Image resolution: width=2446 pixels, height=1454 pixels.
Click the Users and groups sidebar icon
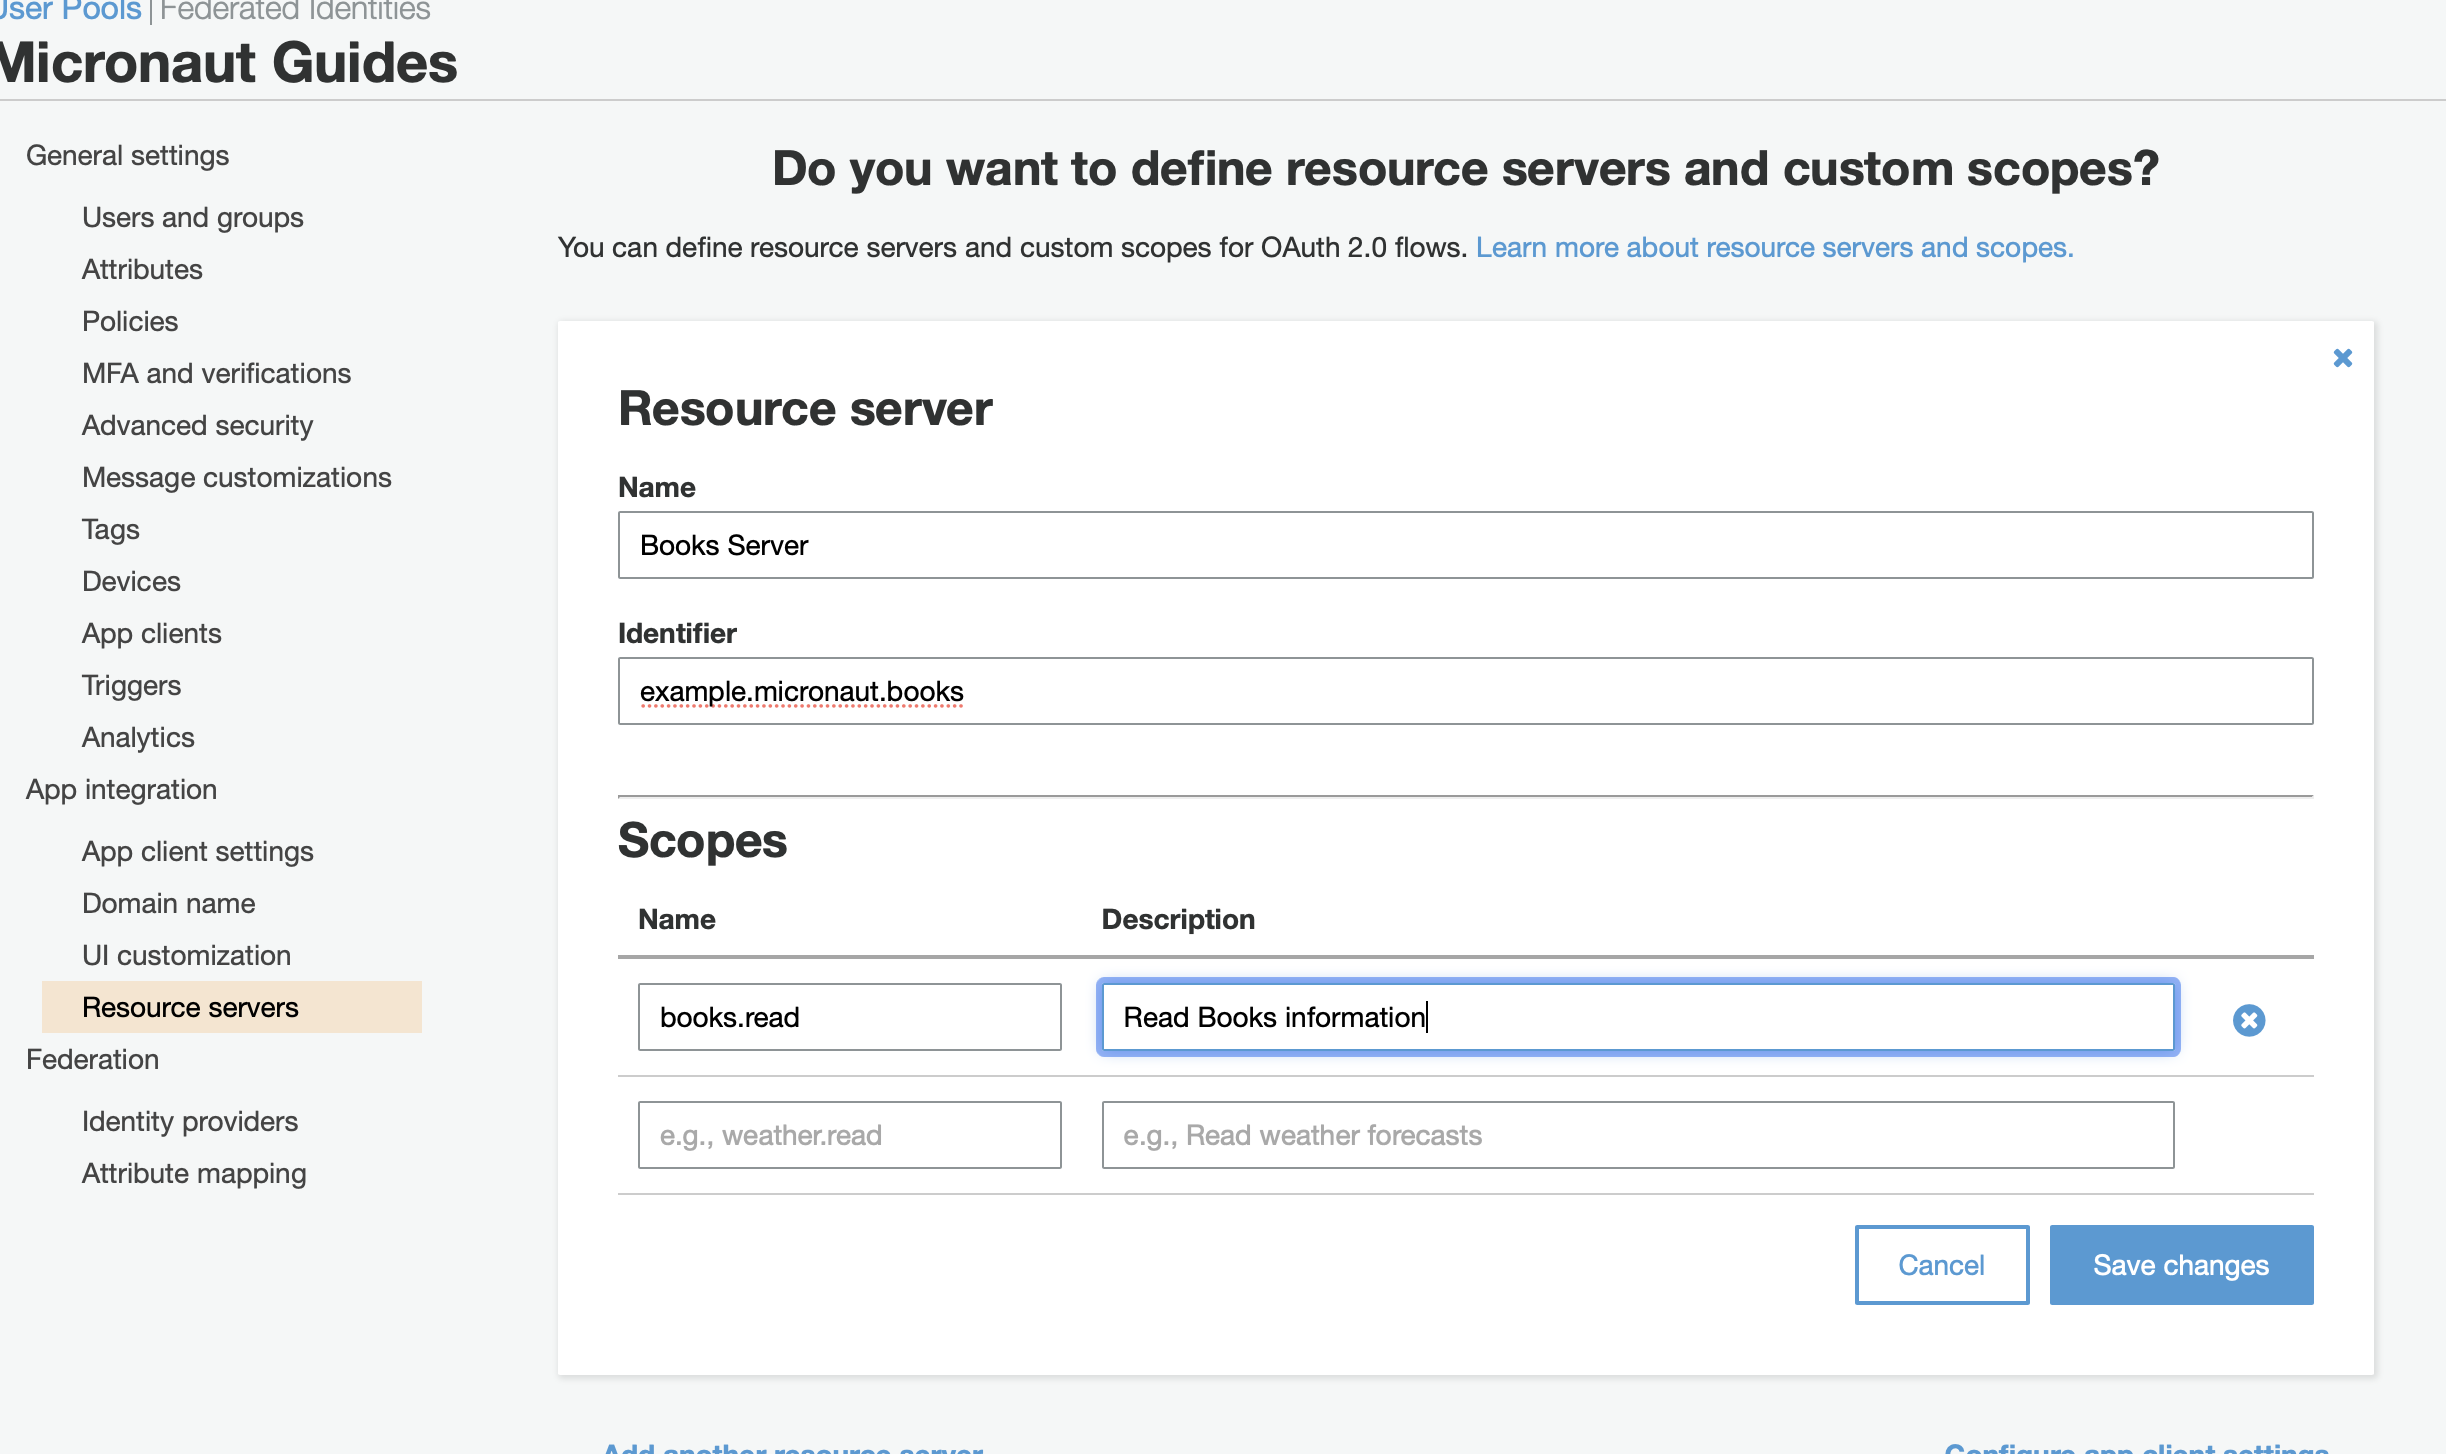[x=190, y=215]
